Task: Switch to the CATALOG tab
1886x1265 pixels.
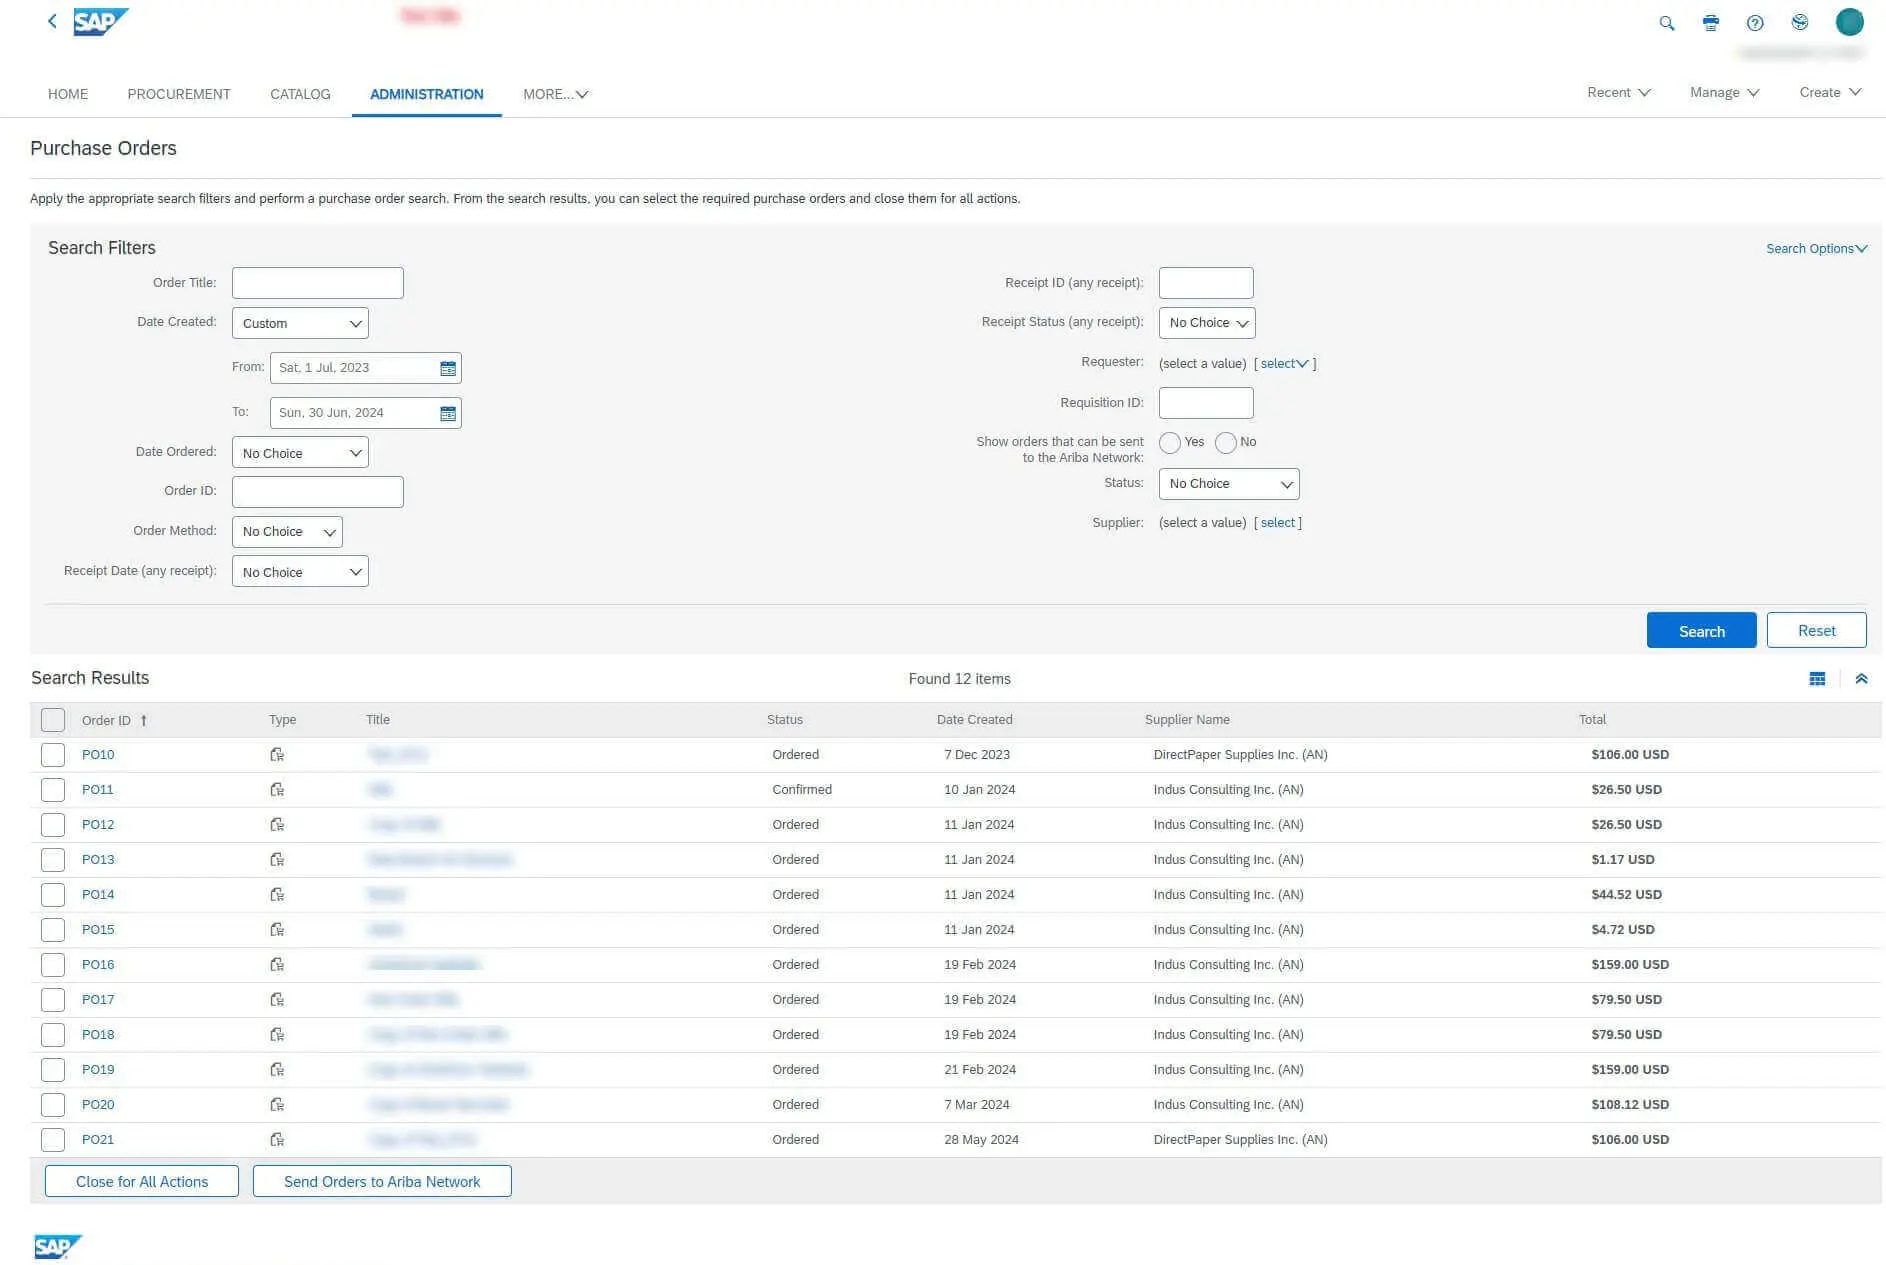Action: 300,94
